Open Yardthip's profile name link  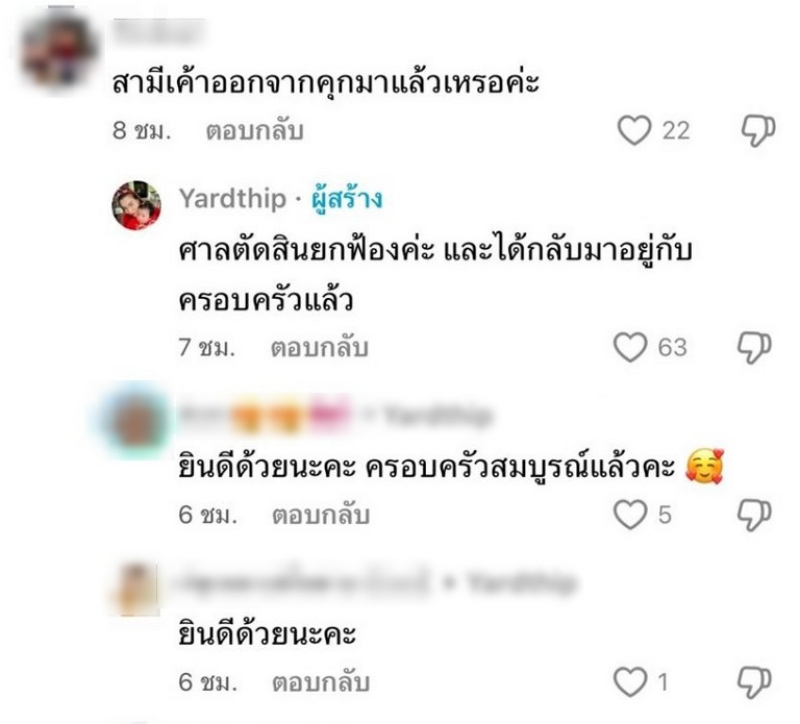tap(233, 198)
